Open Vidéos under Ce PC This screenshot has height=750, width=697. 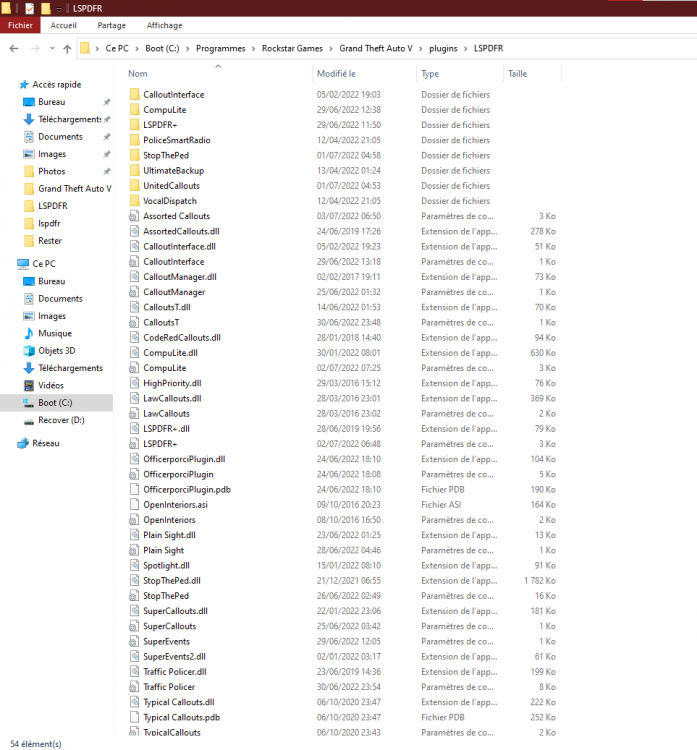tap(51, 386)
